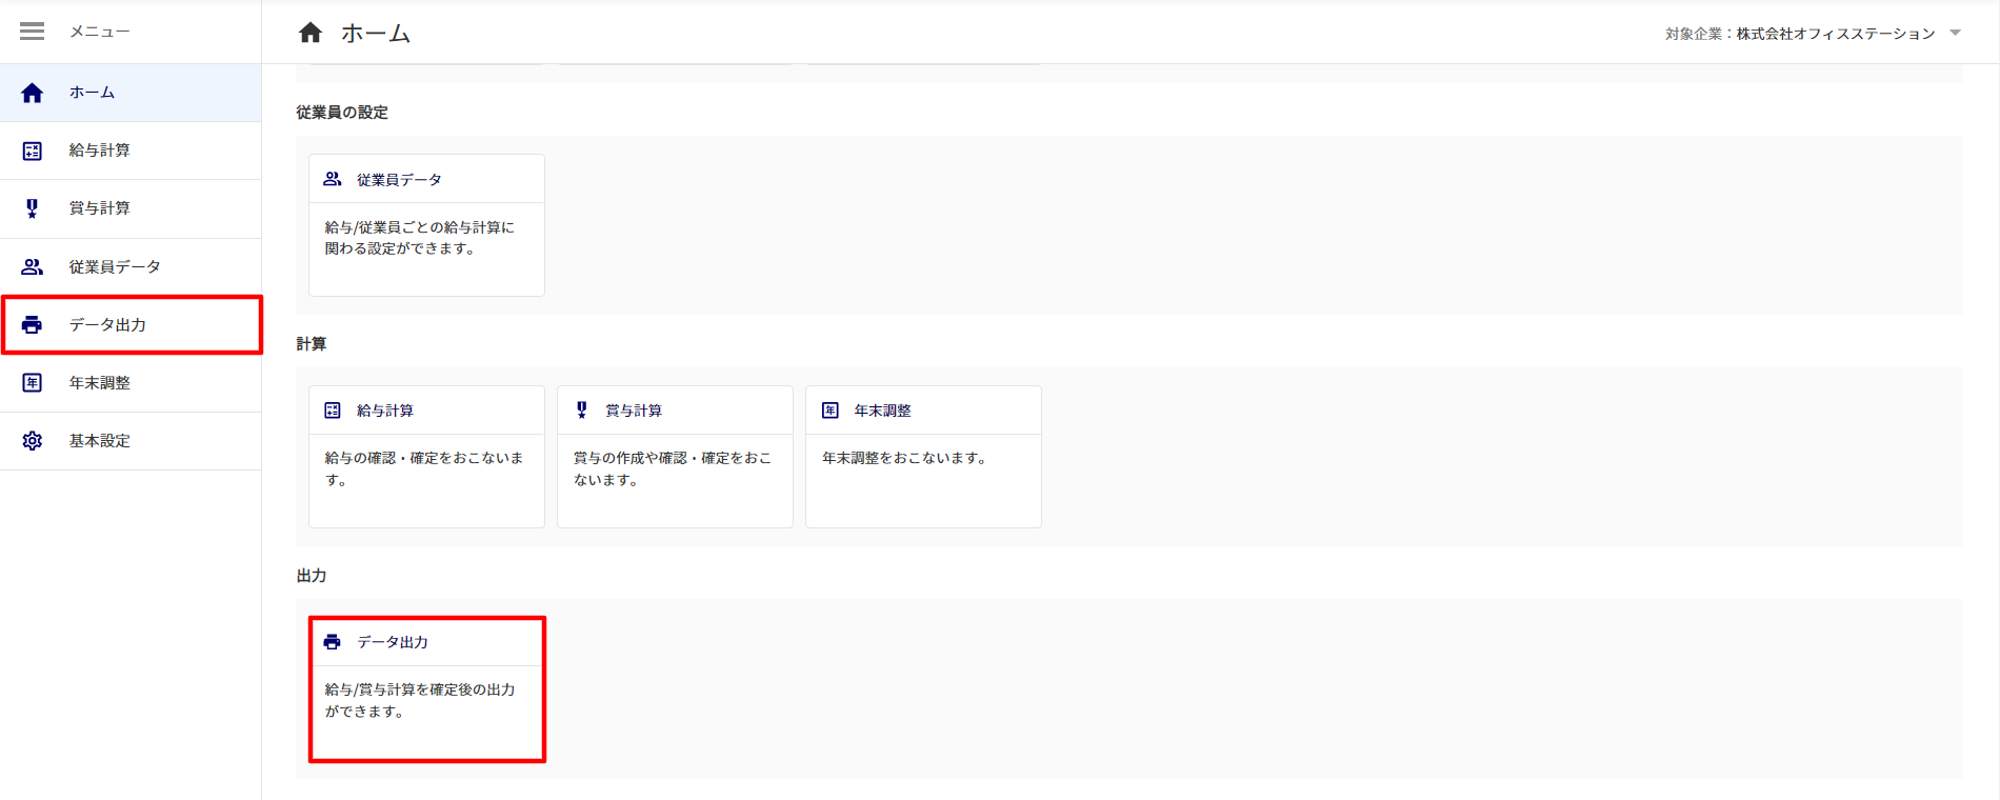Open 賞与計算 in the sidebar menu

[x=131, y=209]
